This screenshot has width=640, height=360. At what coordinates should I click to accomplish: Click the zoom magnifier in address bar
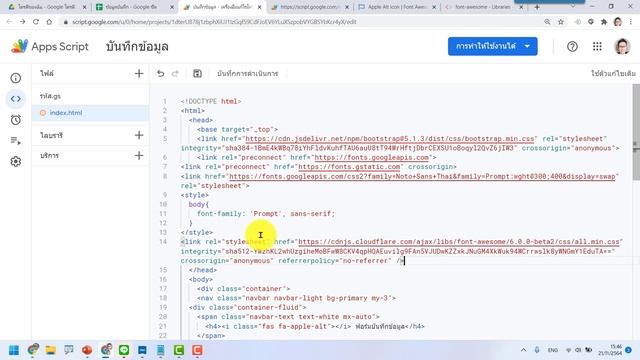[547, 22]
